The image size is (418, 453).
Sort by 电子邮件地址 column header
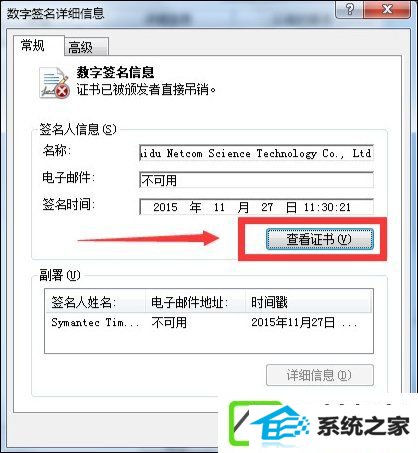pos(195,302)
